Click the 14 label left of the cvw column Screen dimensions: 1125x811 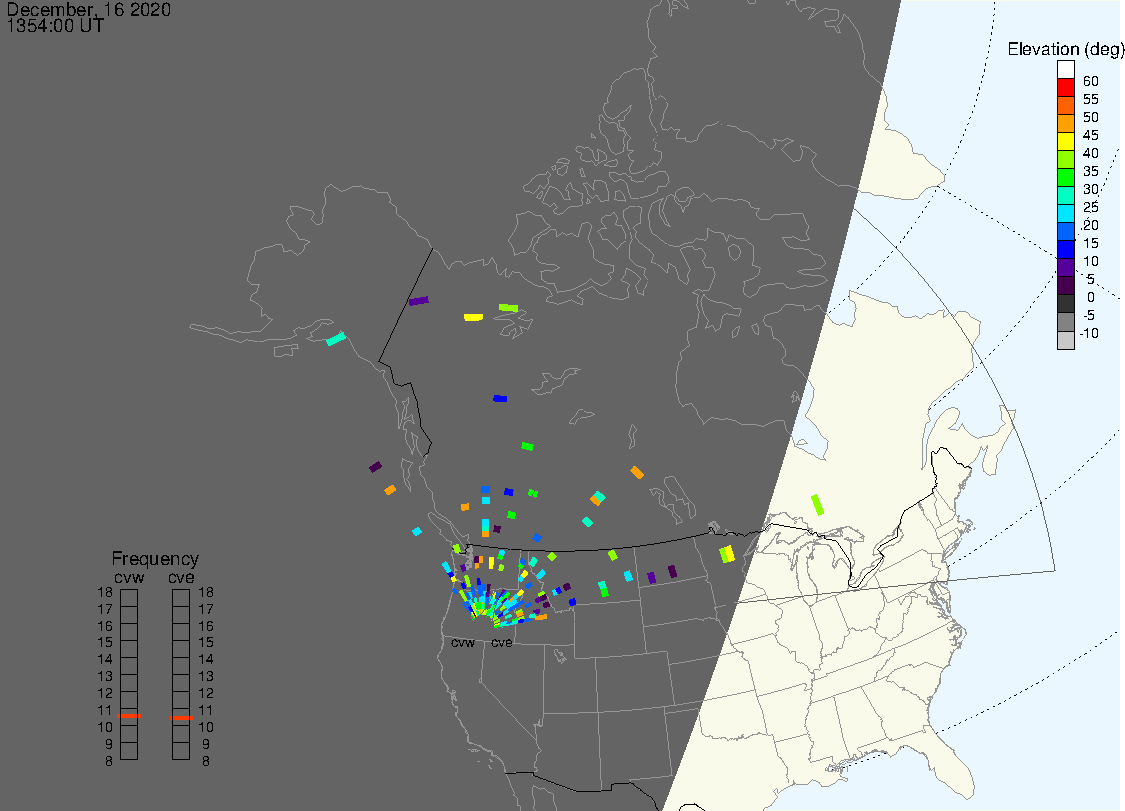[105, 659]
